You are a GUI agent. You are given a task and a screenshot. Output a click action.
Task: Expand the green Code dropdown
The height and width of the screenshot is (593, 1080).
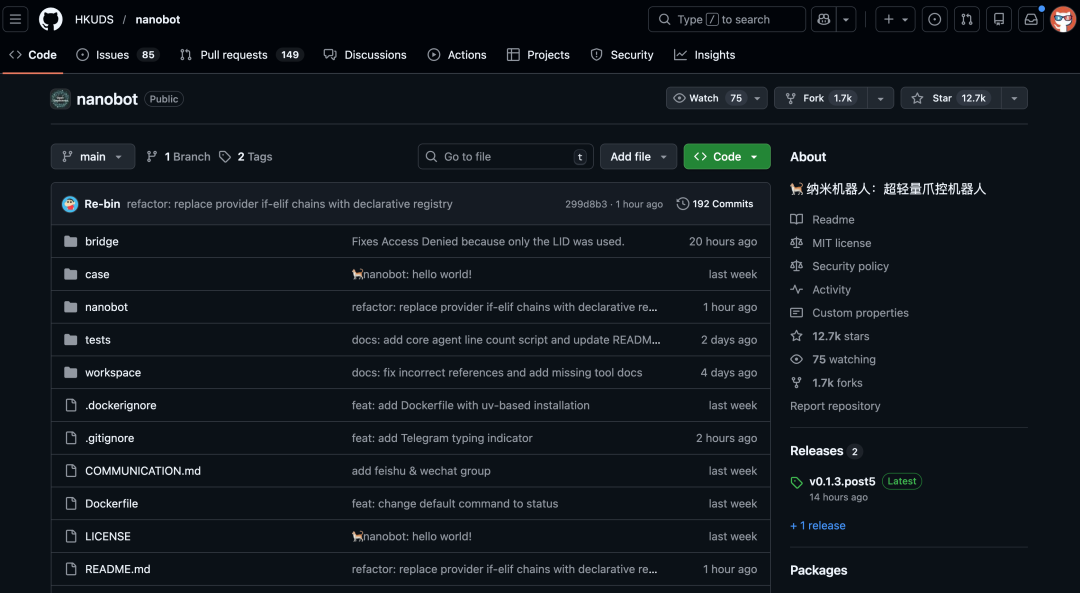(727, 157)
